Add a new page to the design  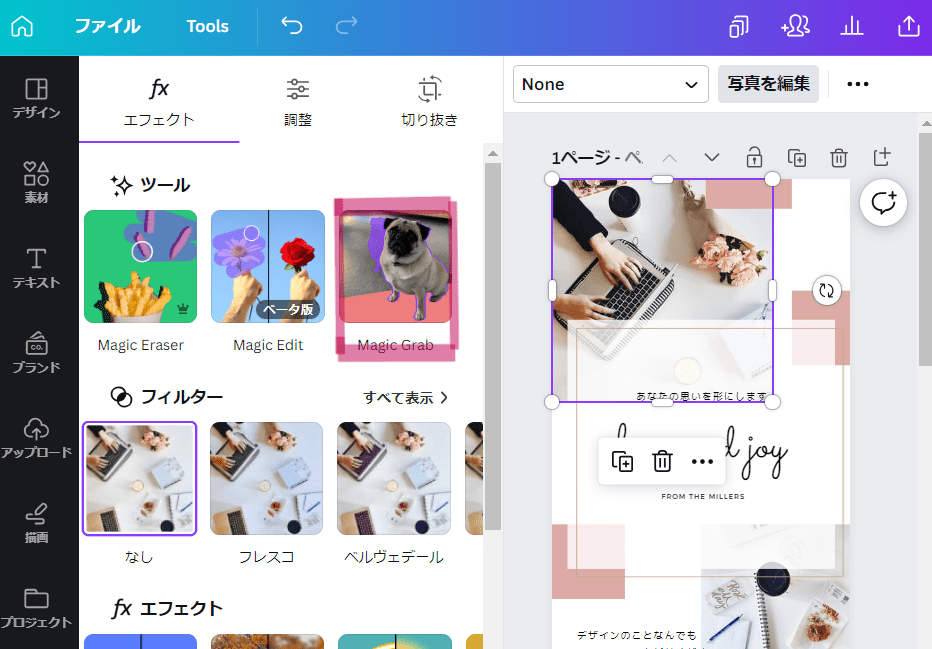tap(880, 157)
